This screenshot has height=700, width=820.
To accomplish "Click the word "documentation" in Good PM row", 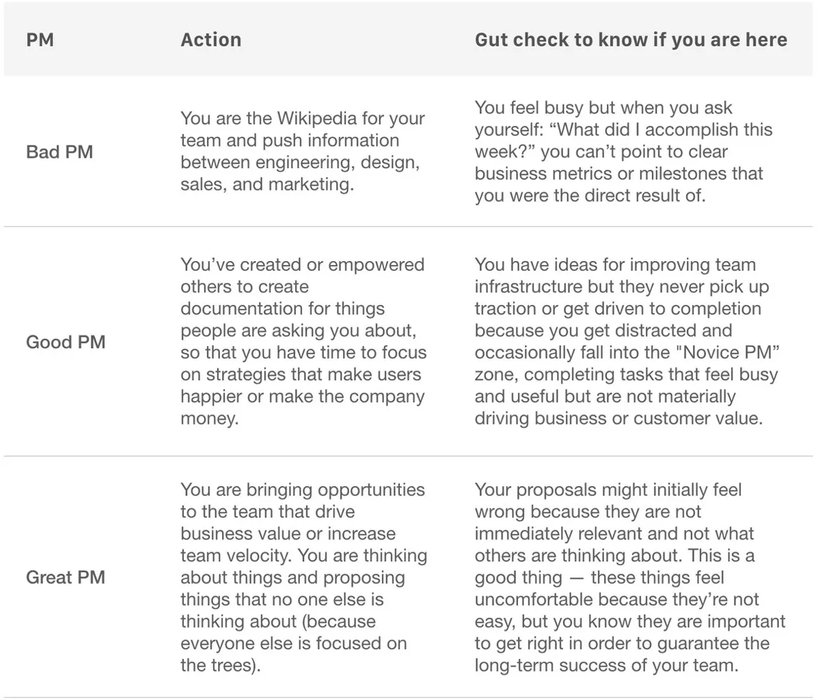I will point(240,309).
